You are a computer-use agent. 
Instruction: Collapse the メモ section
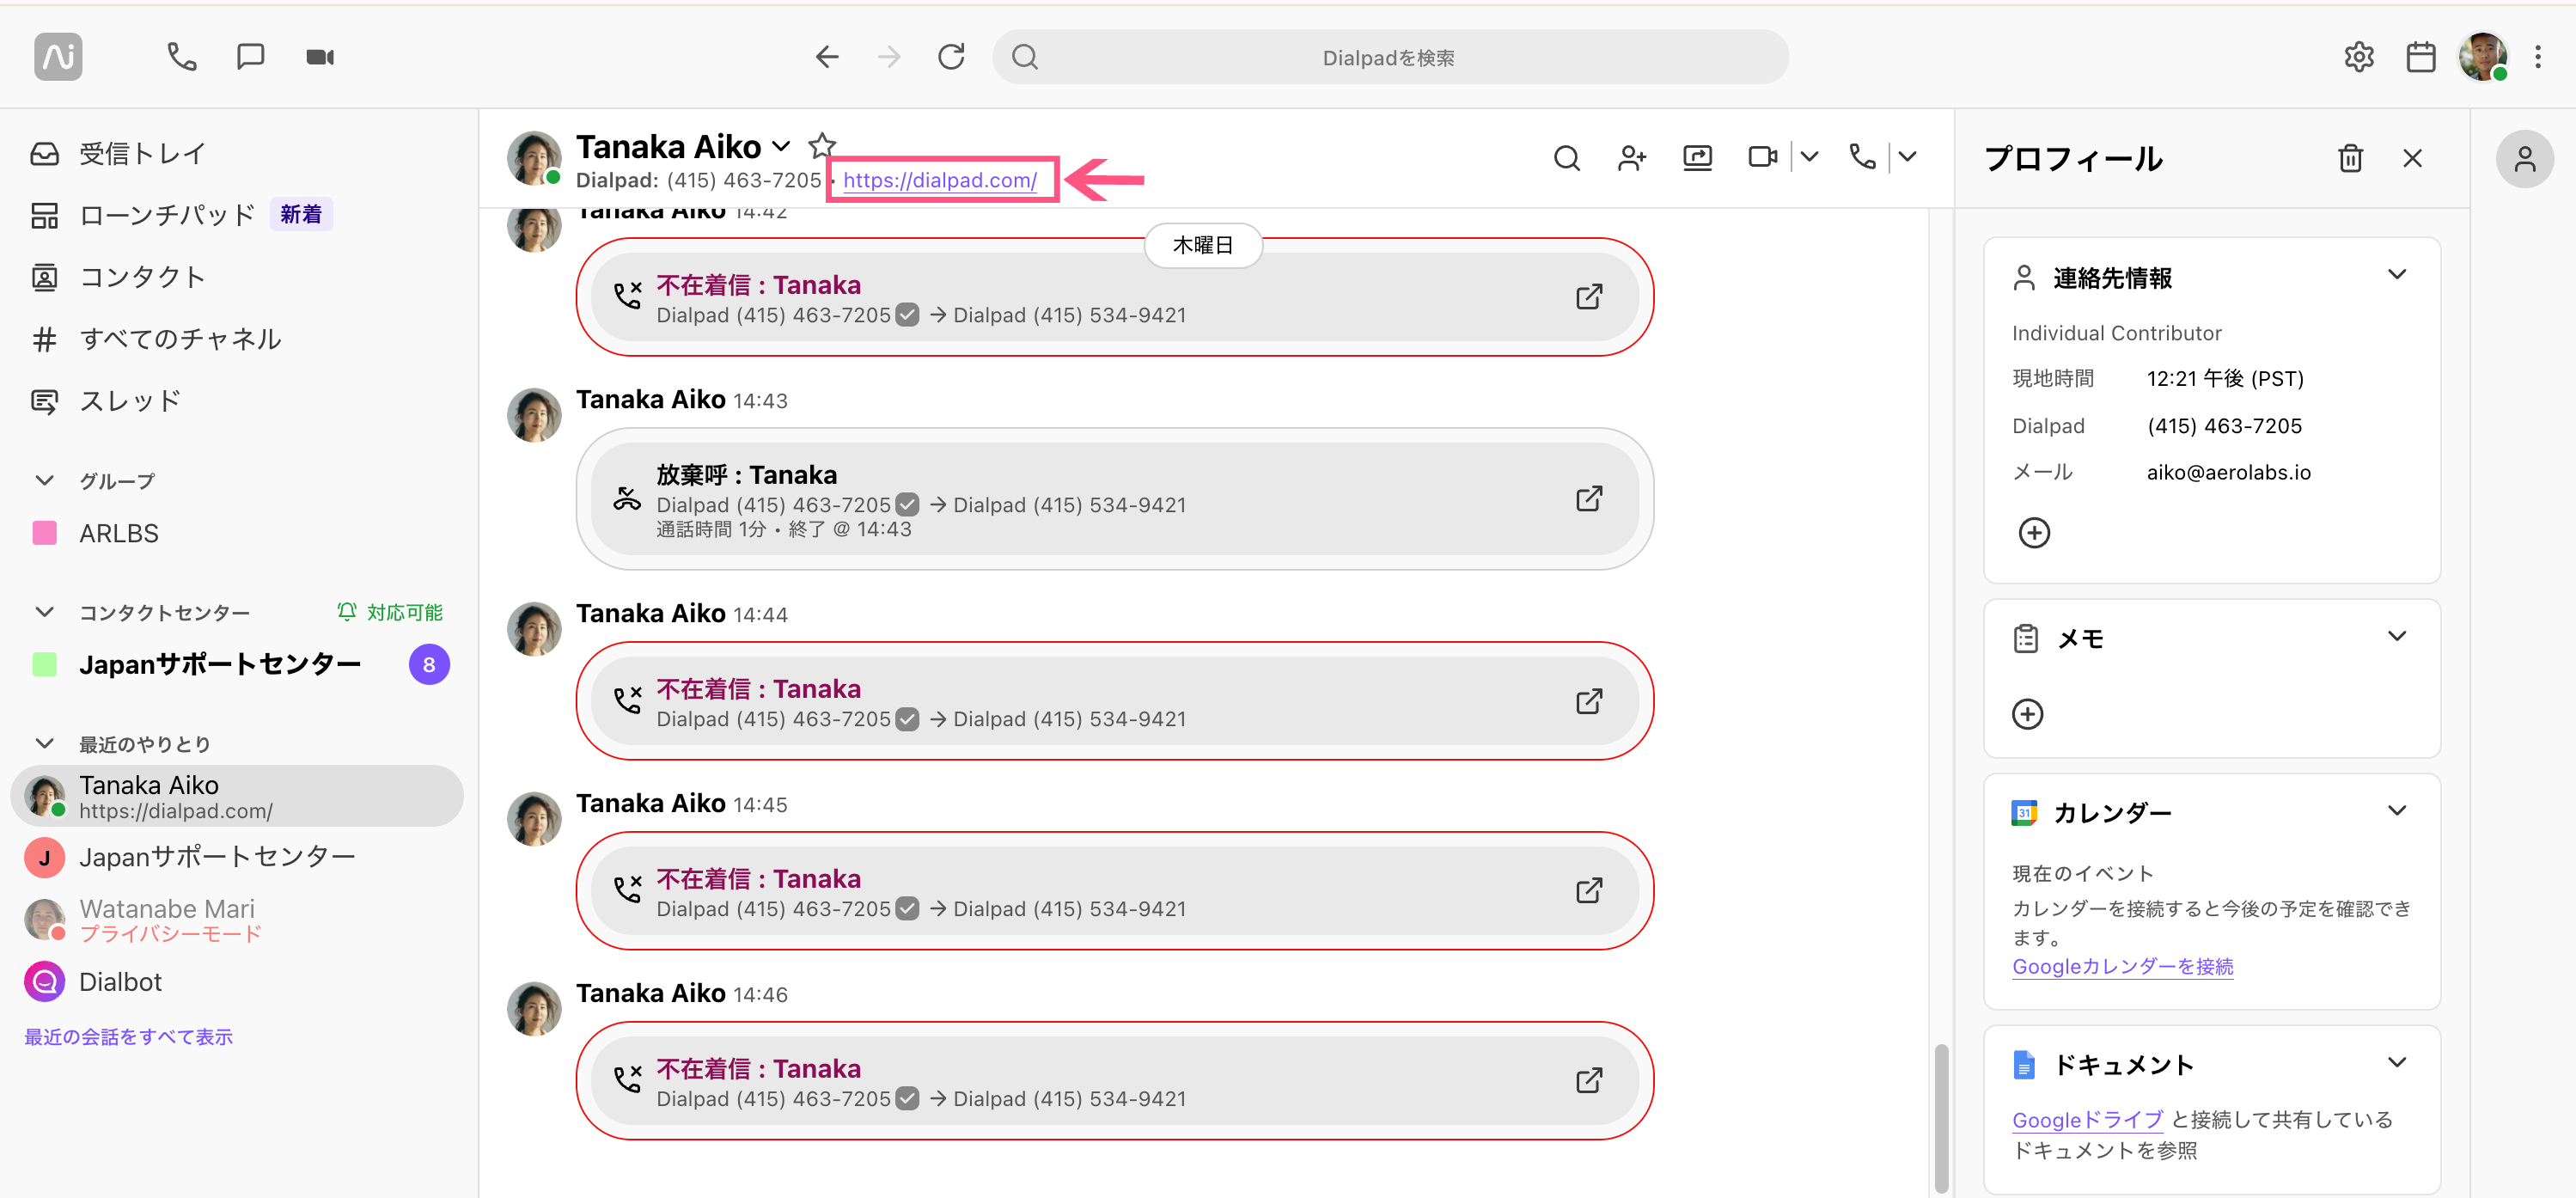(2396, 637)
